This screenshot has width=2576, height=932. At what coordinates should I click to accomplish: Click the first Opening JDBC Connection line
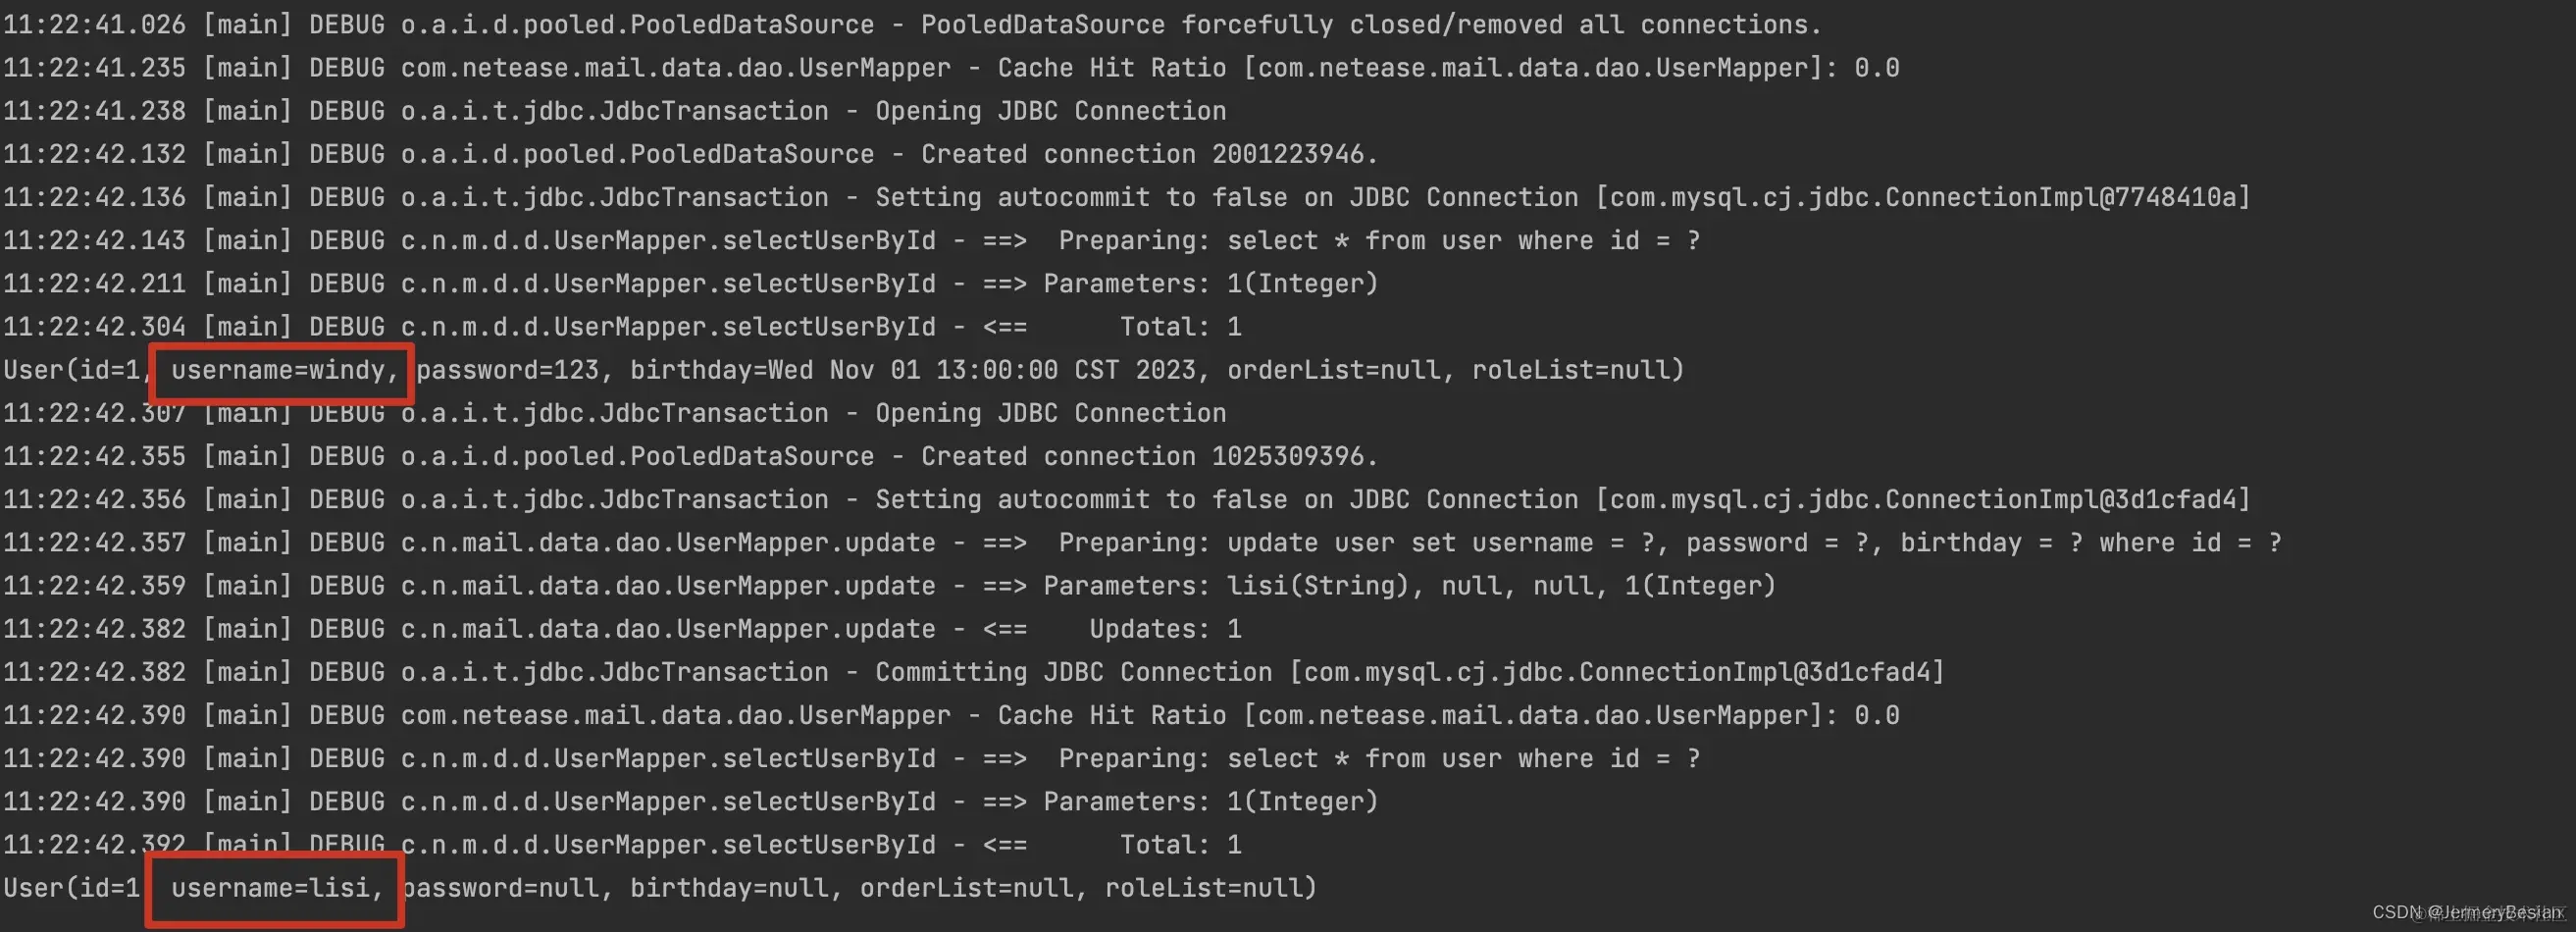(x=614, y=111)
